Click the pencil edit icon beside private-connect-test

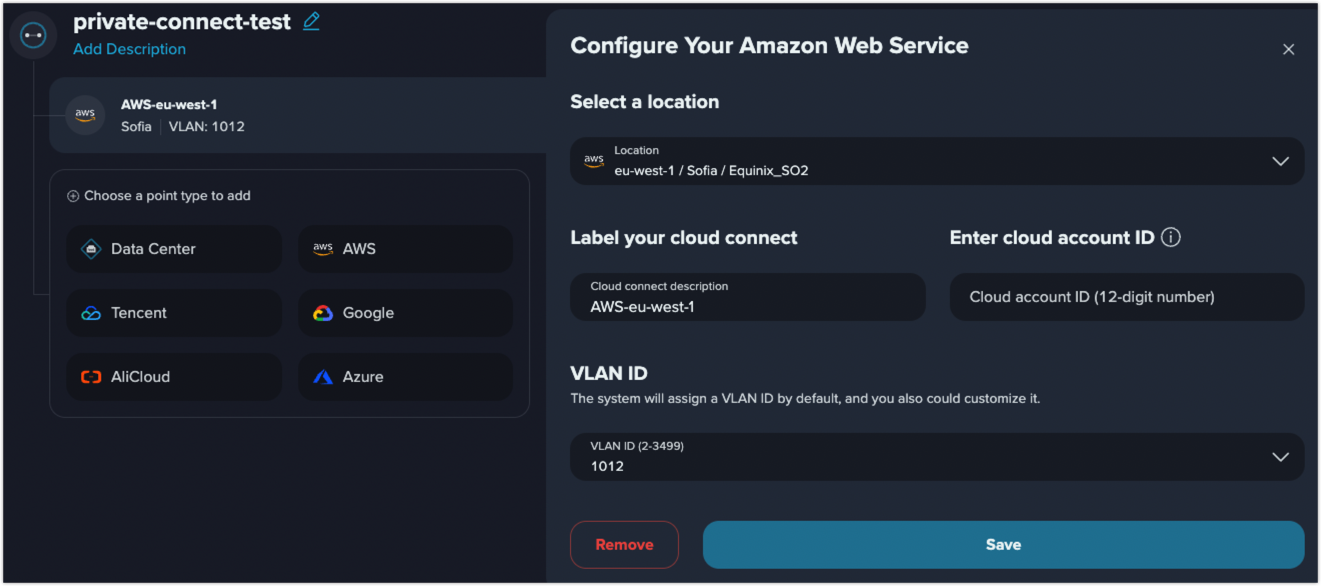point(311,21)
